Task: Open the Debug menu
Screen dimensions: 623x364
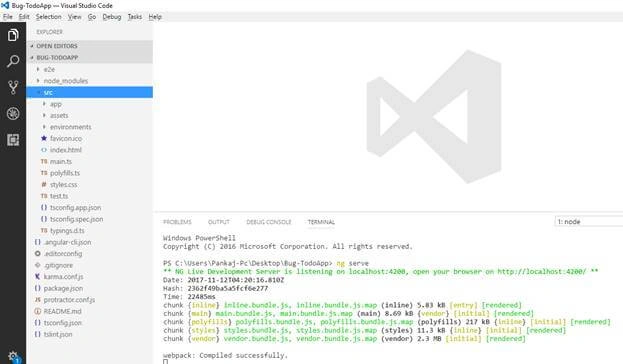Action: pyautogui.click(x=112, y=17)
